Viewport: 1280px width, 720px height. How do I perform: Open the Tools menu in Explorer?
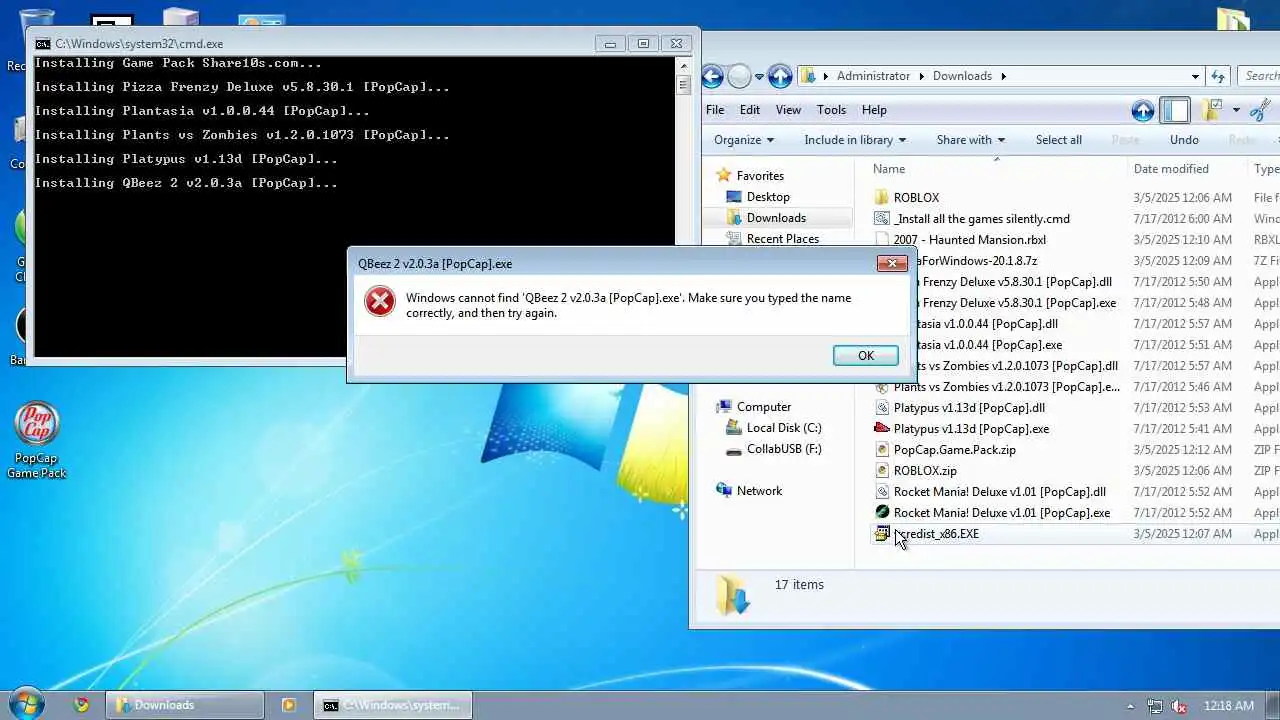(831, 110)
